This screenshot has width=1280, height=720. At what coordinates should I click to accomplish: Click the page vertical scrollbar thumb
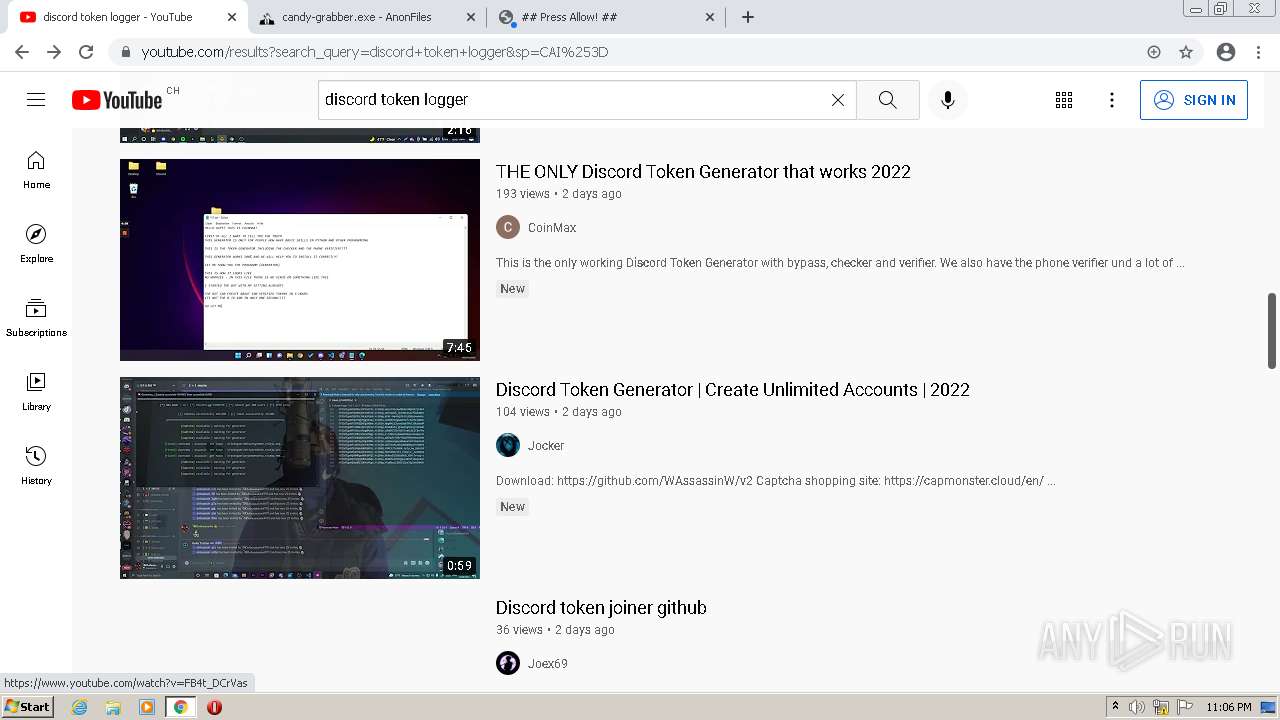tap(1272, 330)
